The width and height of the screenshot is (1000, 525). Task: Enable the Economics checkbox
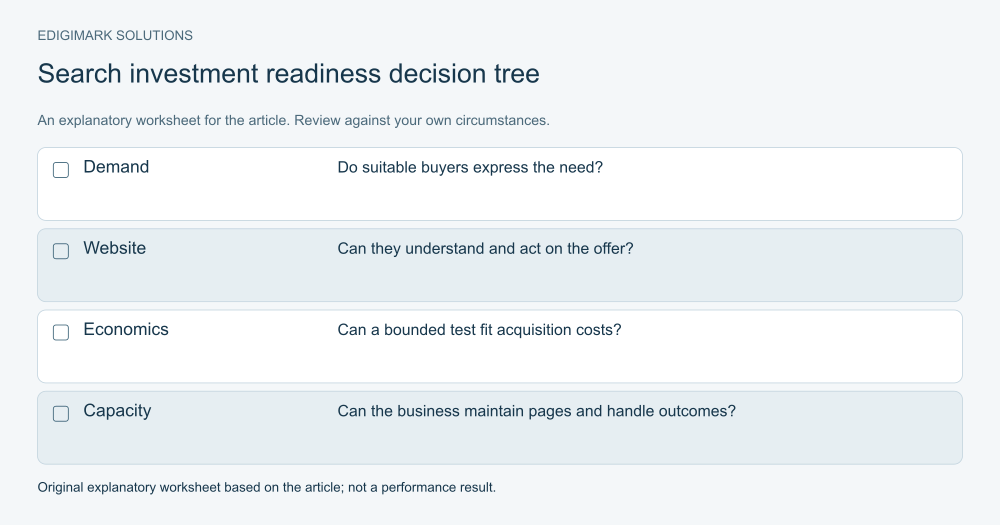point(61,332)
